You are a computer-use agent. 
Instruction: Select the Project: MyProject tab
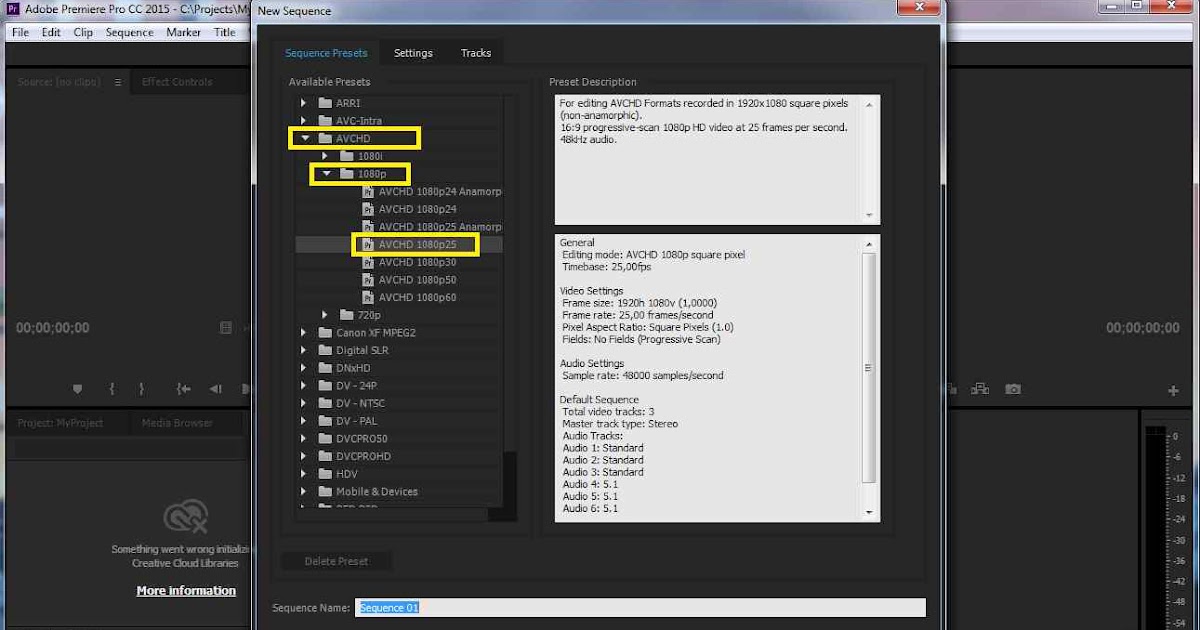tap(60, 423)
